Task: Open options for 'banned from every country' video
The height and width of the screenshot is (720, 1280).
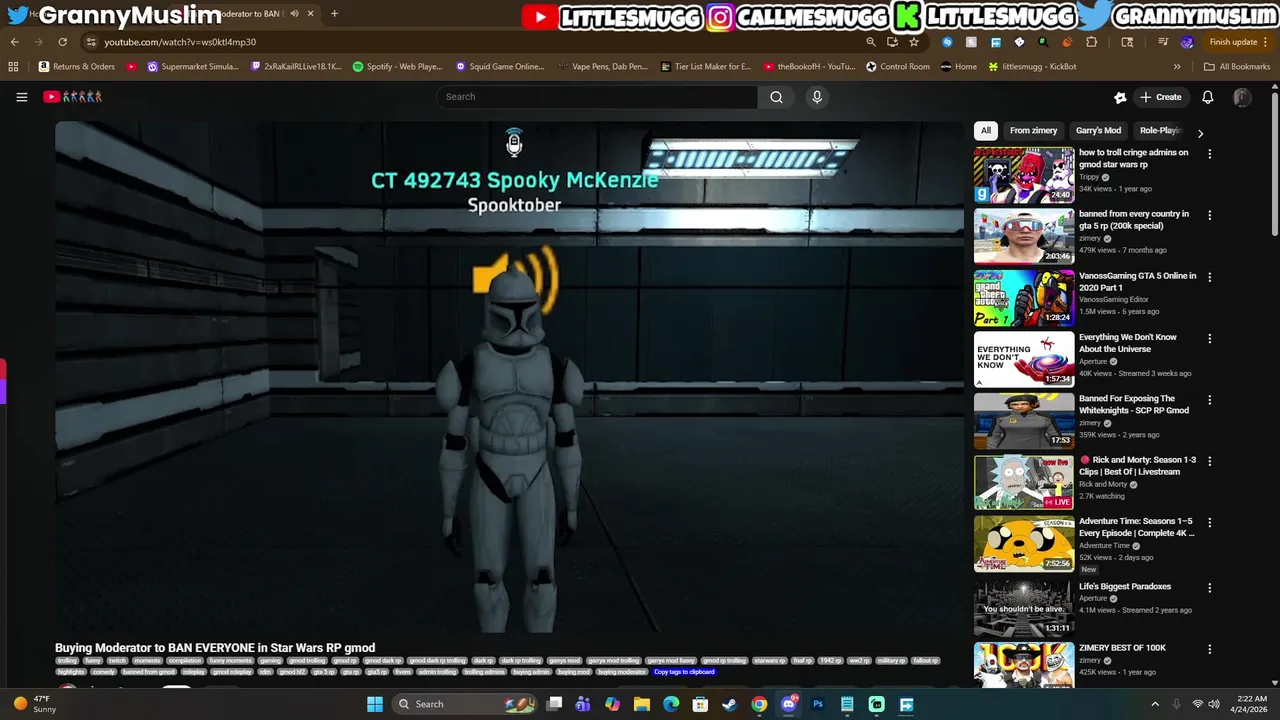Action: tap(1209, 215)
